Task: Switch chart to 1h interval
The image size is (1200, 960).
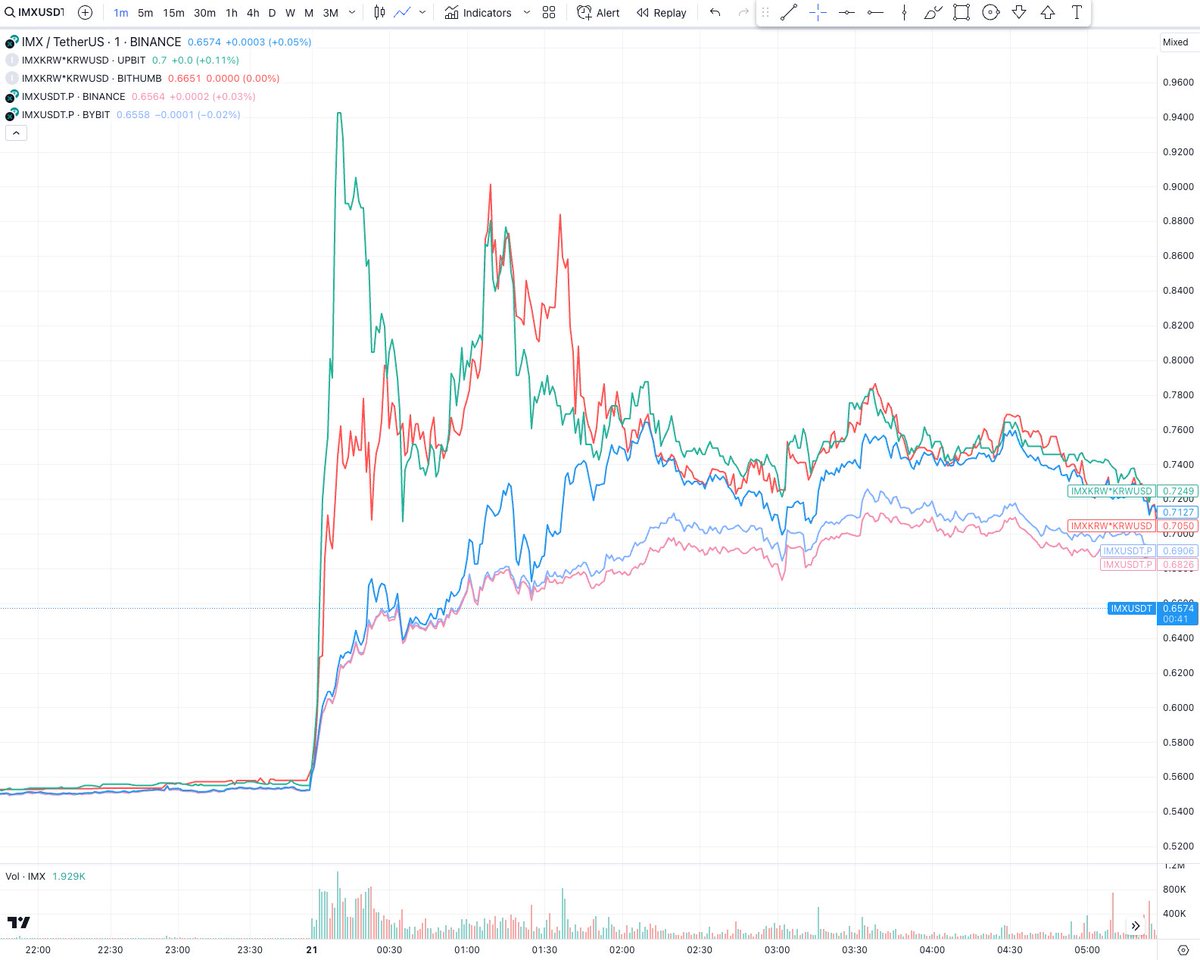Action: coord(231,13)
